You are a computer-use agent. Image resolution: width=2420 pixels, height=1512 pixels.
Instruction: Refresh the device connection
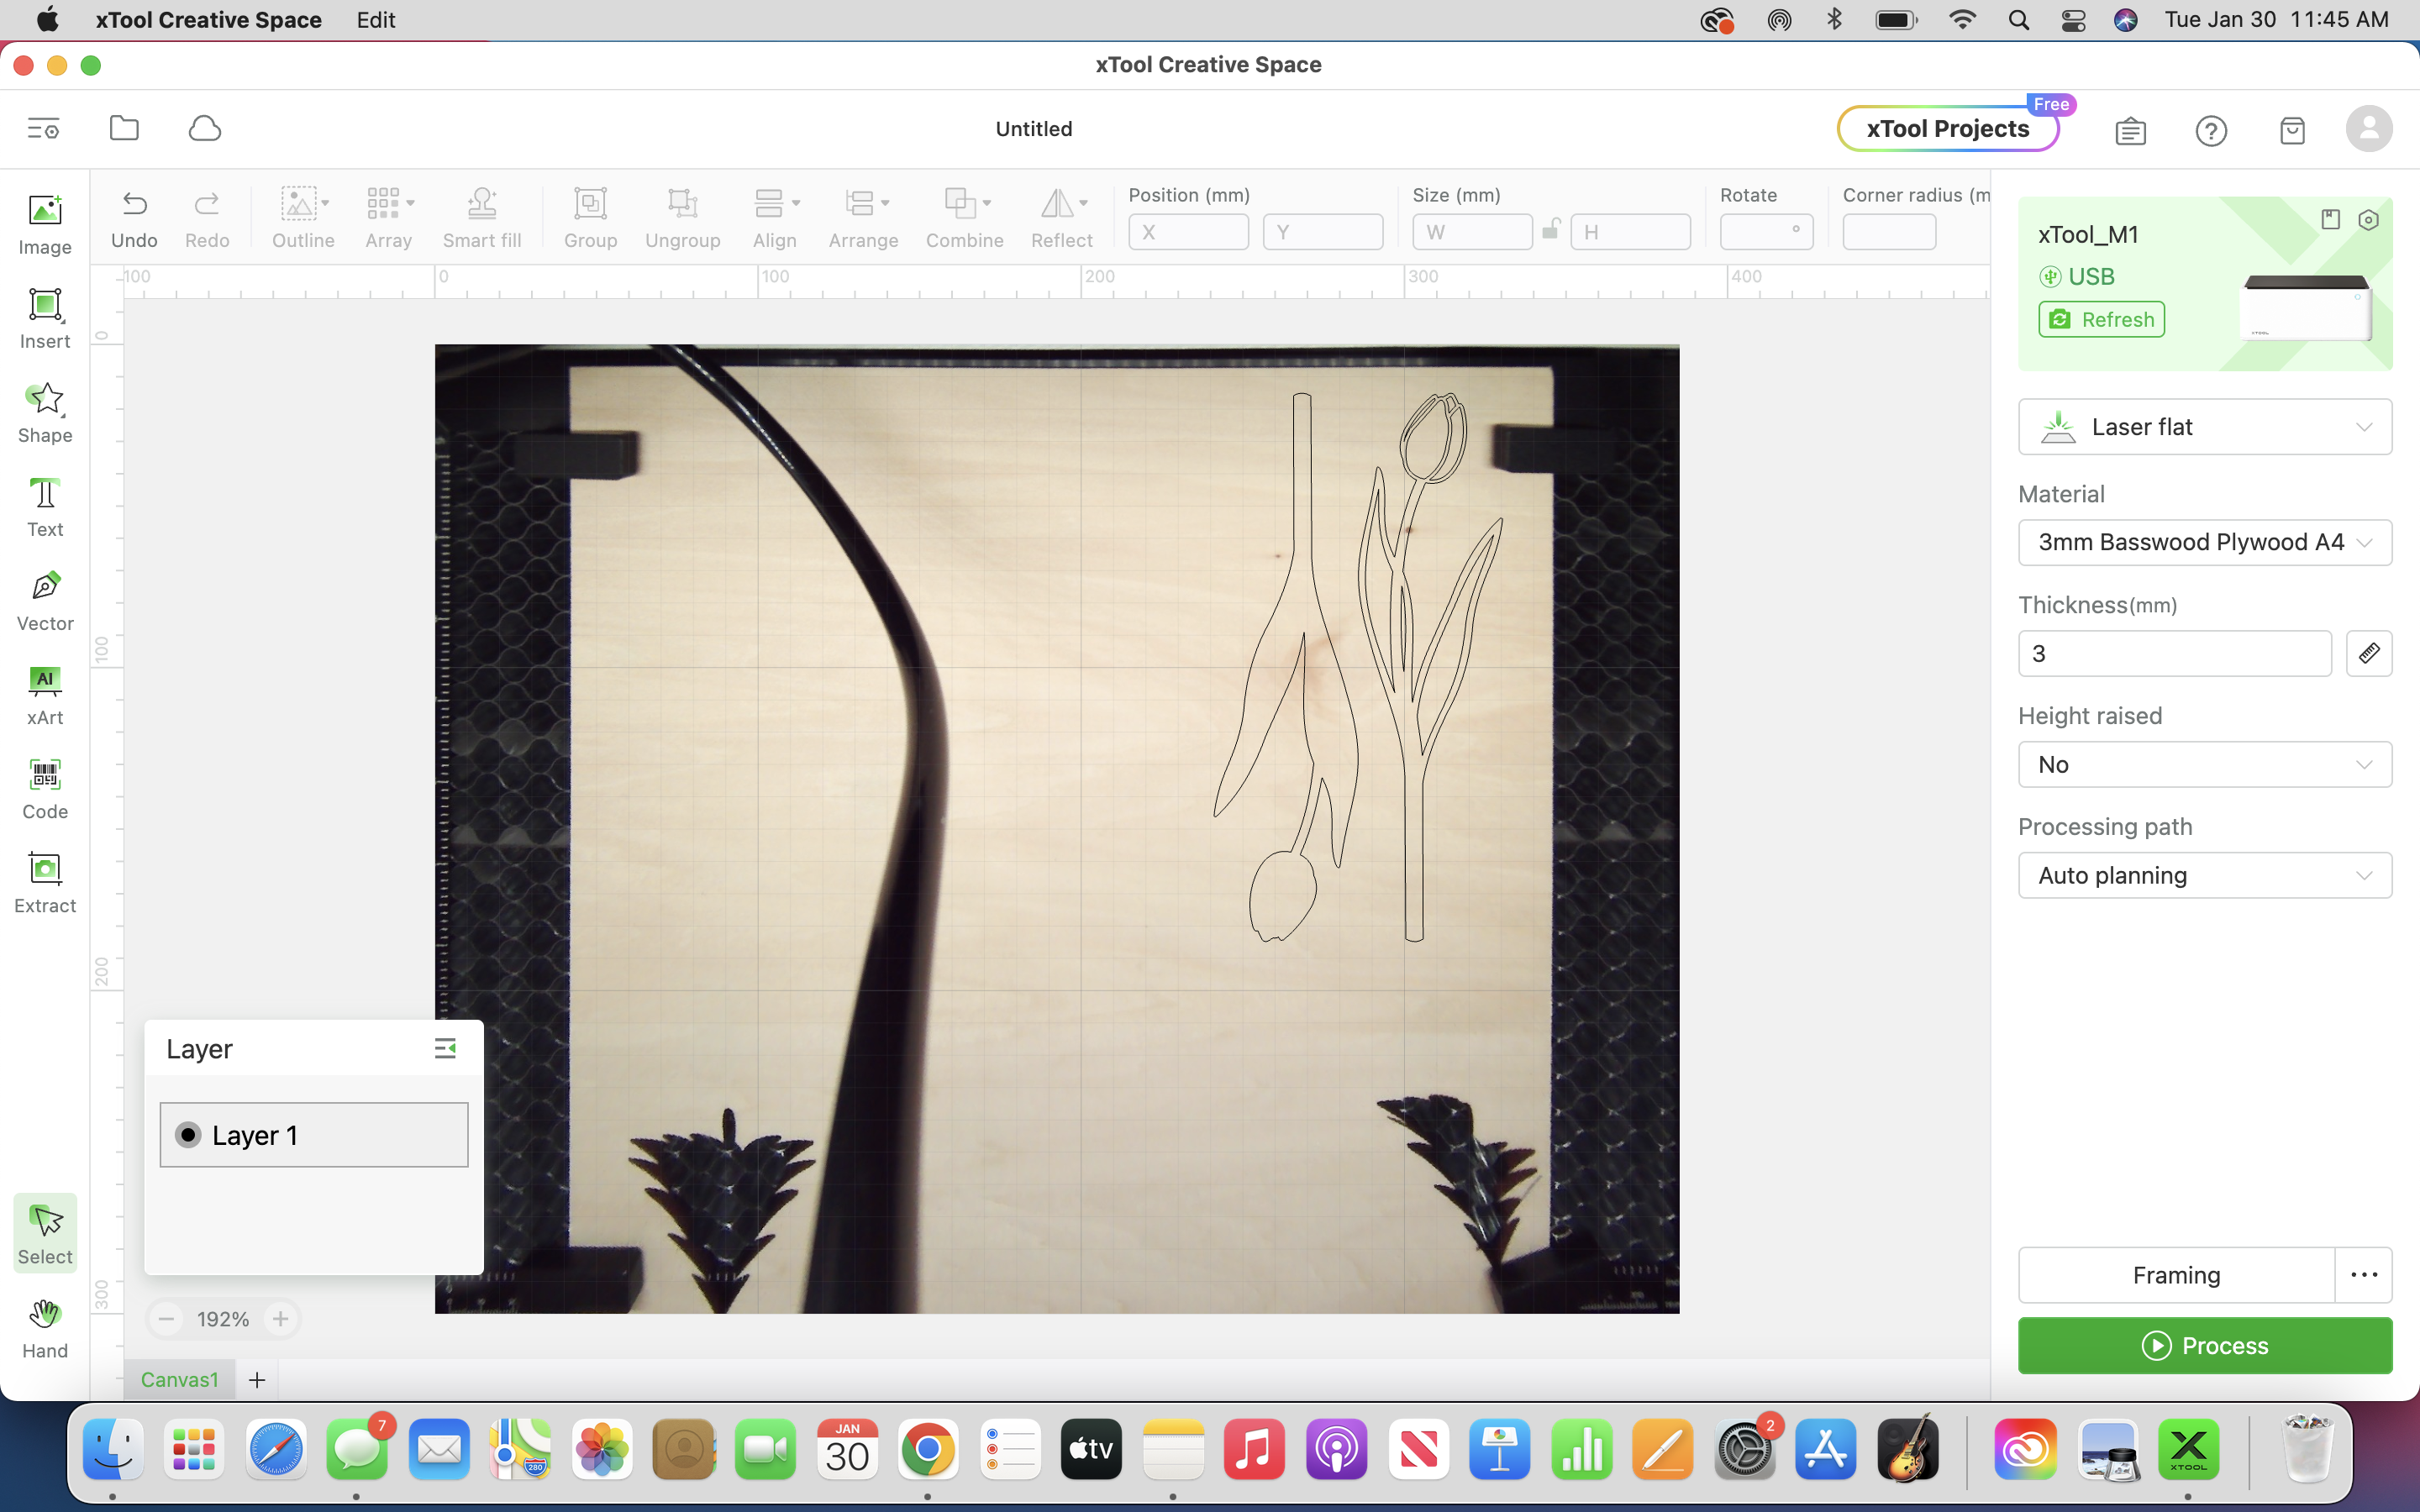2101,319
